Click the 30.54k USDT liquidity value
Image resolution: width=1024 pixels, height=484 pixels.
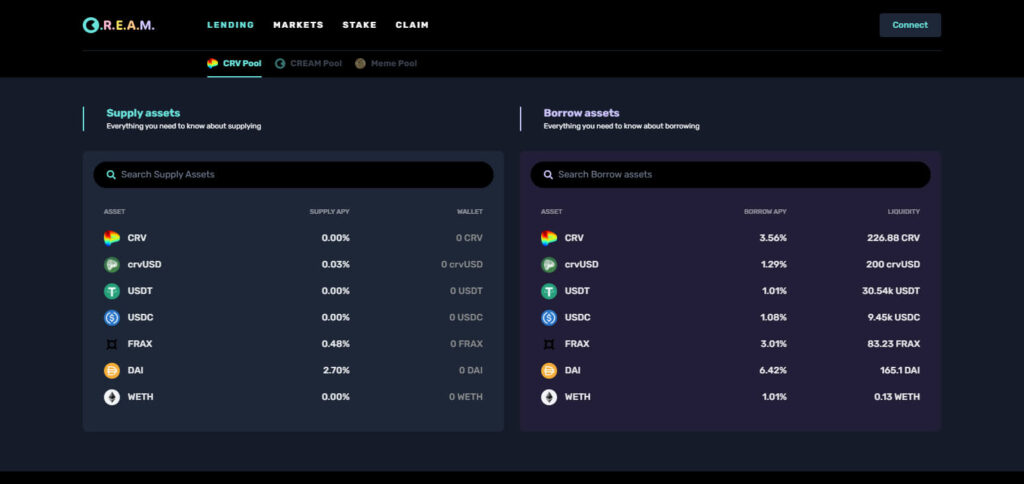click(891, 291)
